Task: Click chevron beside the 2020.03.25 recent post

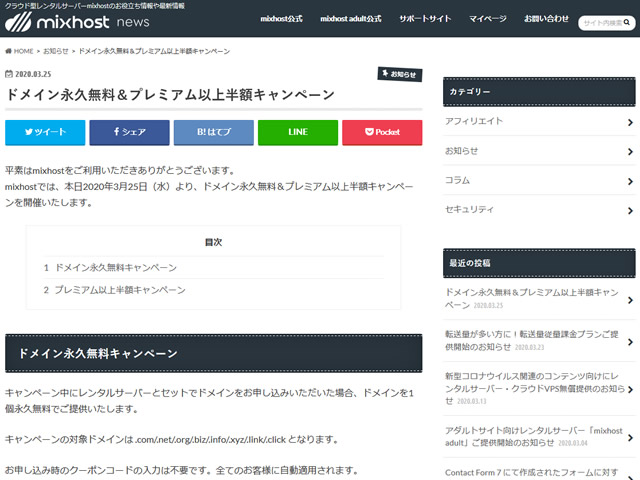Action: (x=630, y=300)
